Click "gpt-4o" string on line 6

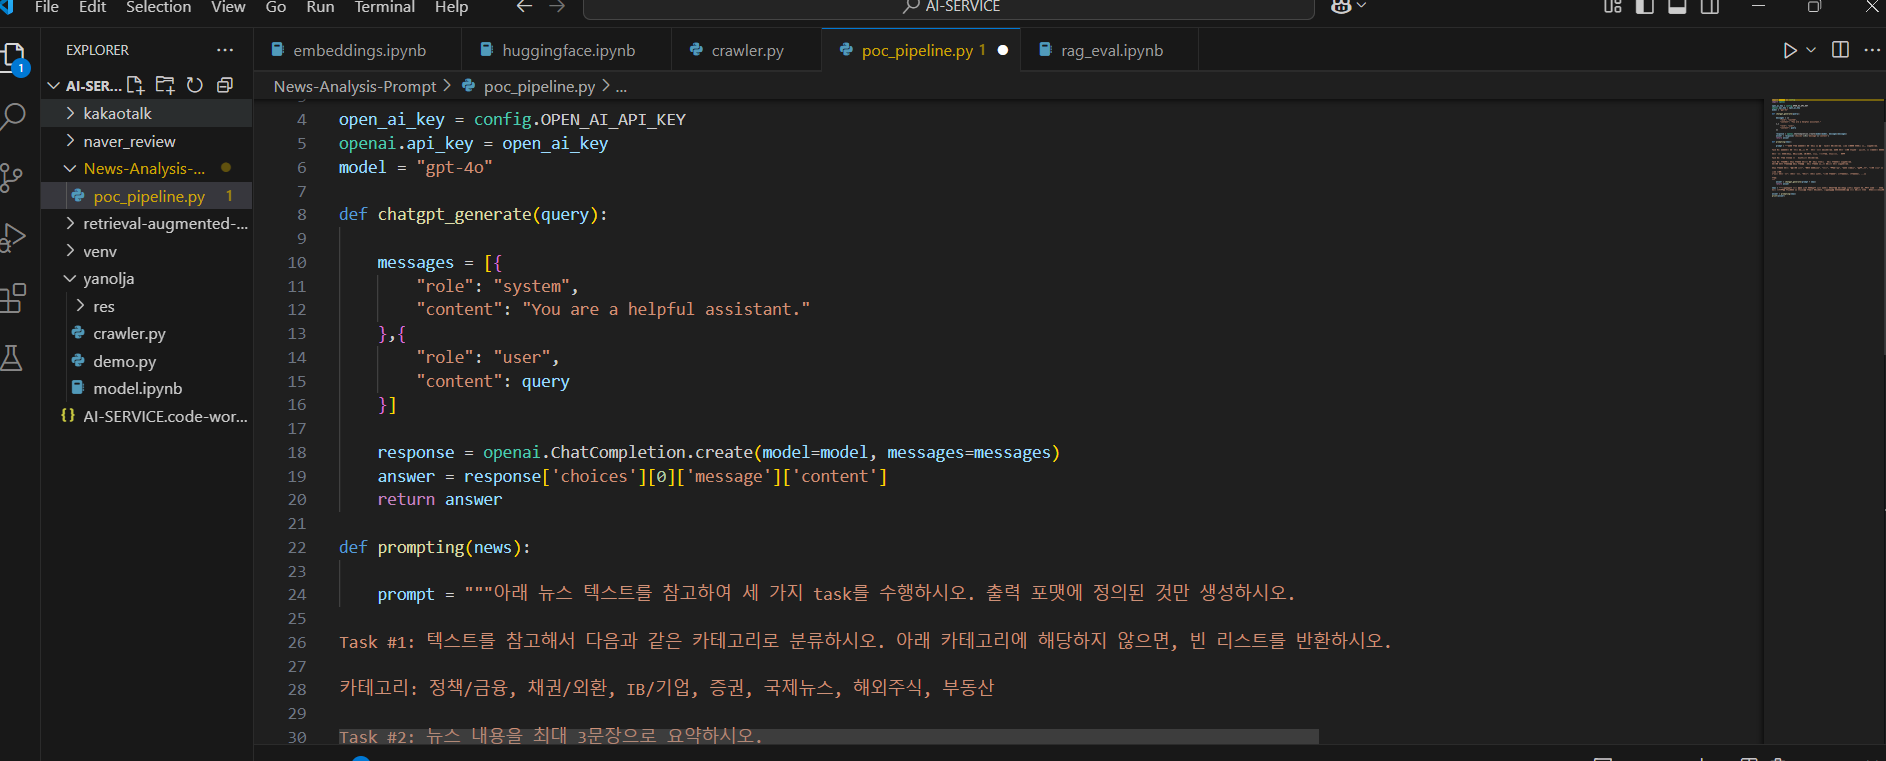[454, 168]
